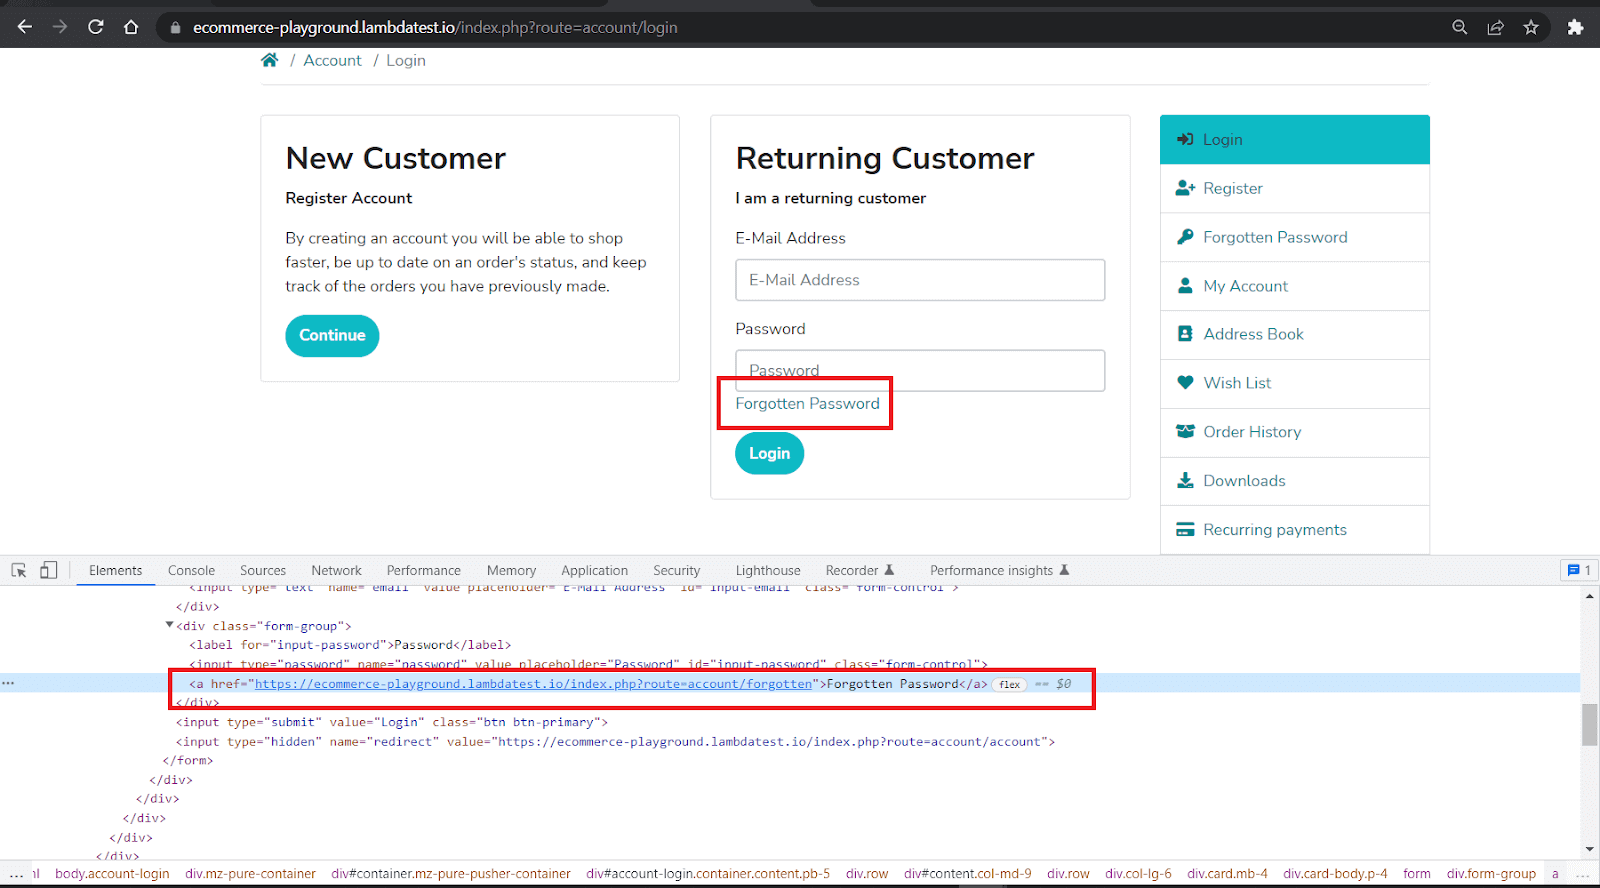The width and height of the screenshot is (1600, 888).
Task: Open Downloads in sidebar
Action: coord(1294,481)
